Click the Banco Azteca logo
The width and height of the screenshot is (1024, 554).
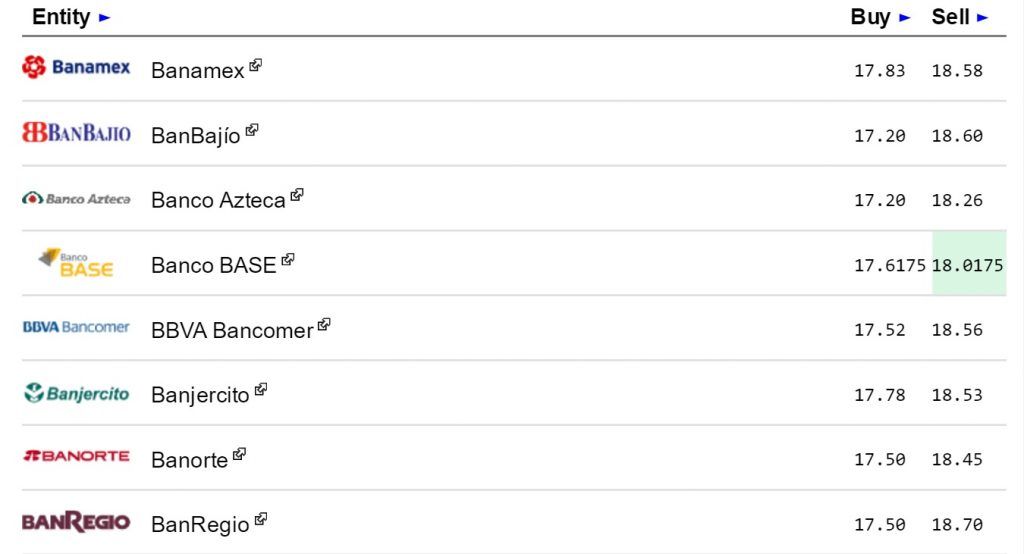point(76,199)
